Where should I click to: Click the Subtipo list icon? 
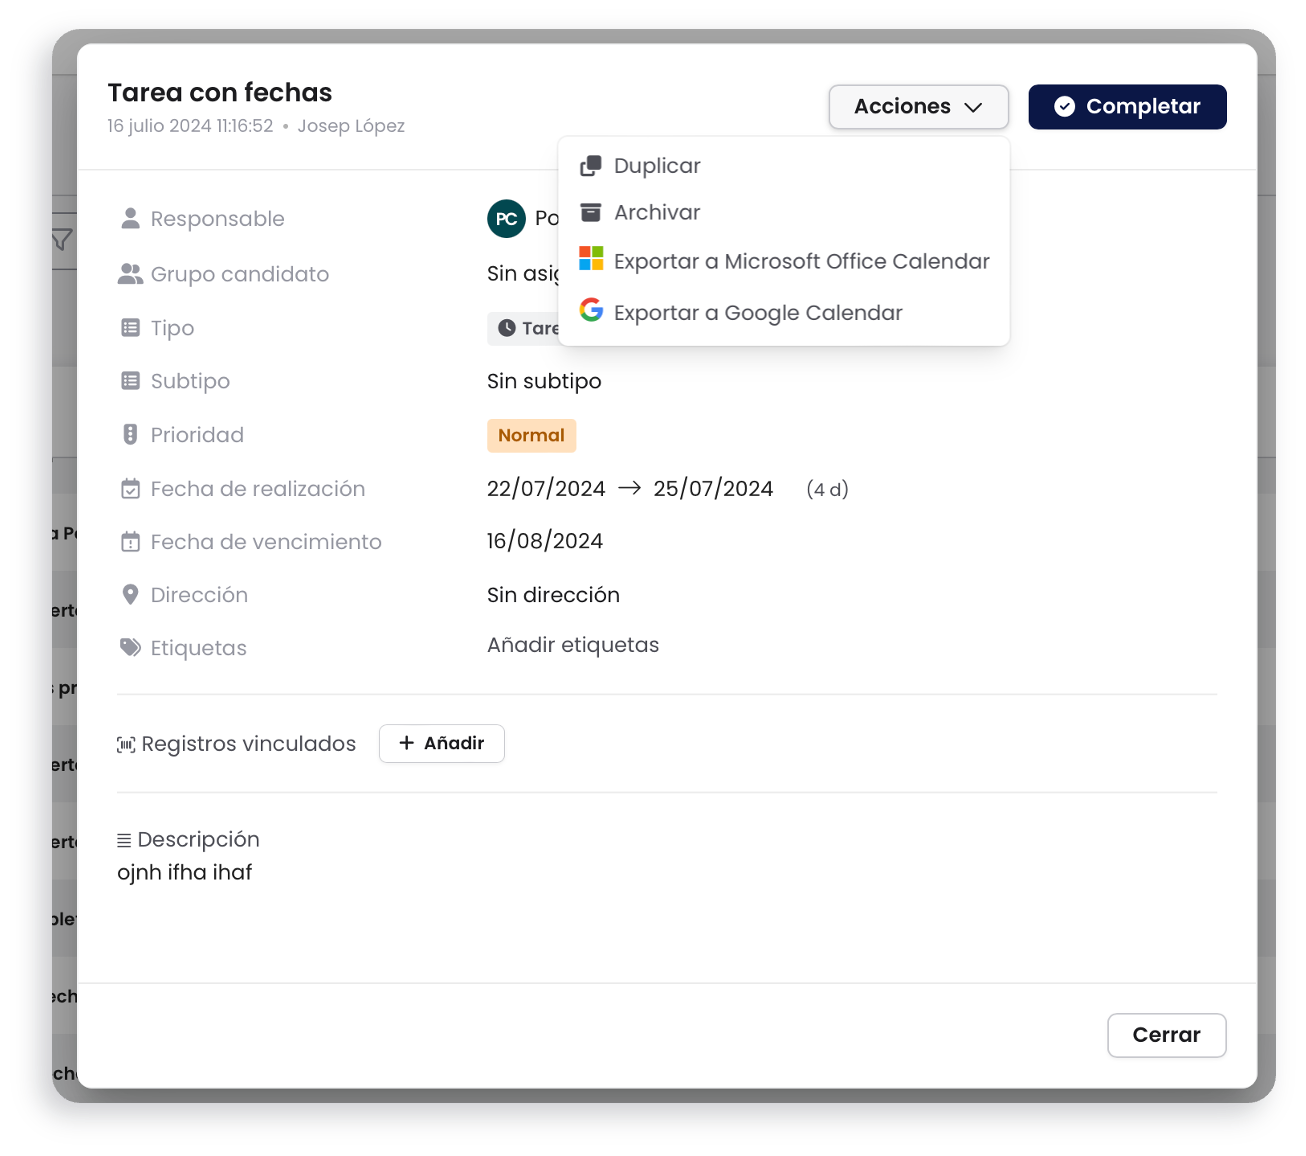130,381
